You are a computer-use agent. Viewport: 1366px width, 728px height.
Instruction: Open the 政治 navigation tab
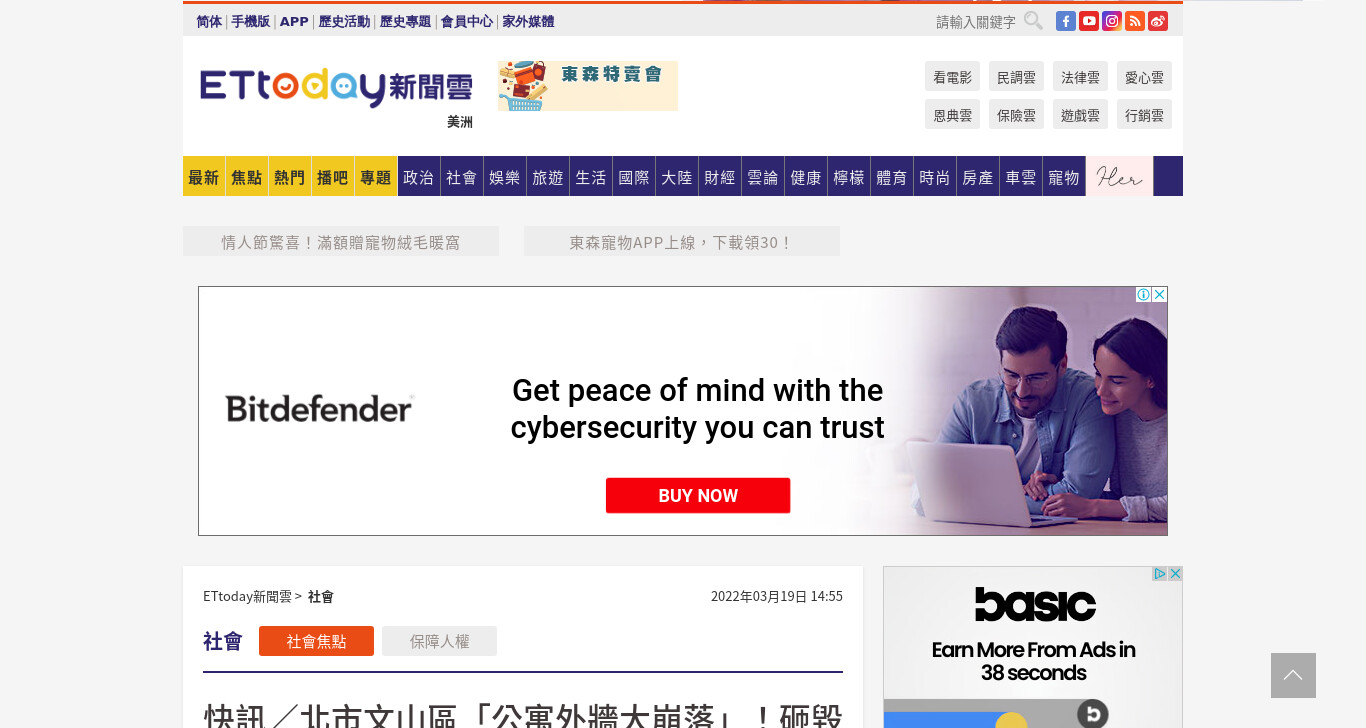tap(419, 176)
